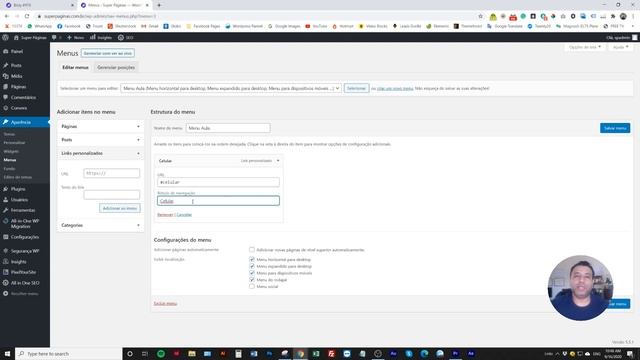Focus the Nome do menu text field
Image resolution: width=640 pixels, height=360 pixels.
tap(228, 128)
